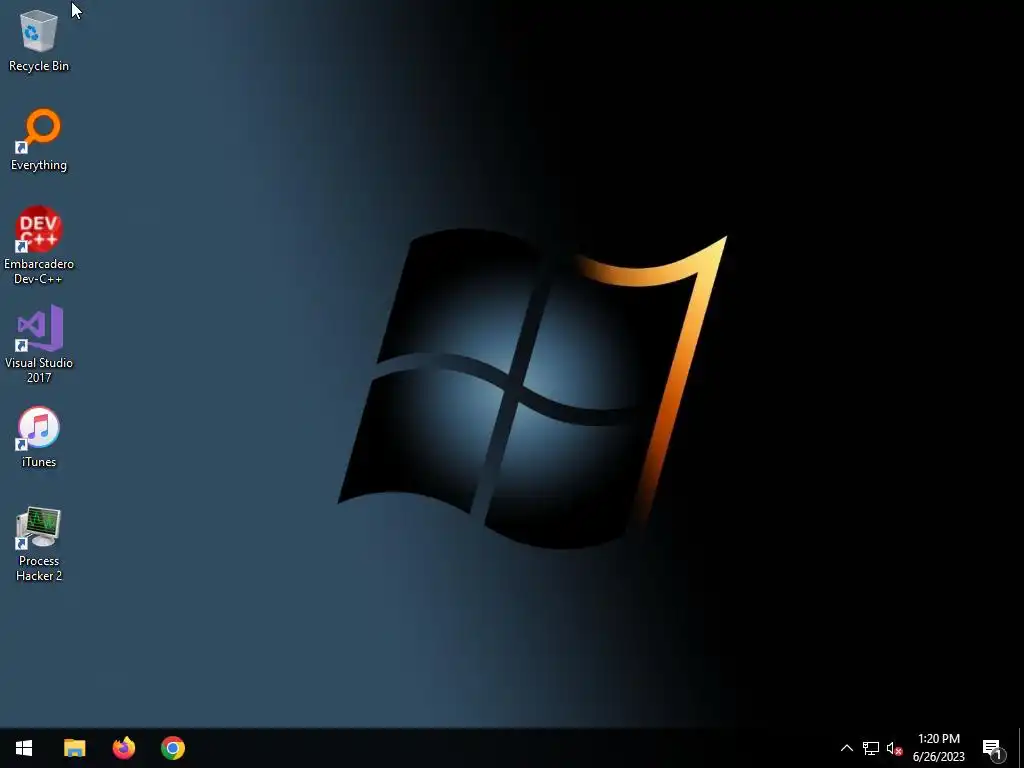
Task: Open the Windows Start menu
Action: [x=24, y=748]
